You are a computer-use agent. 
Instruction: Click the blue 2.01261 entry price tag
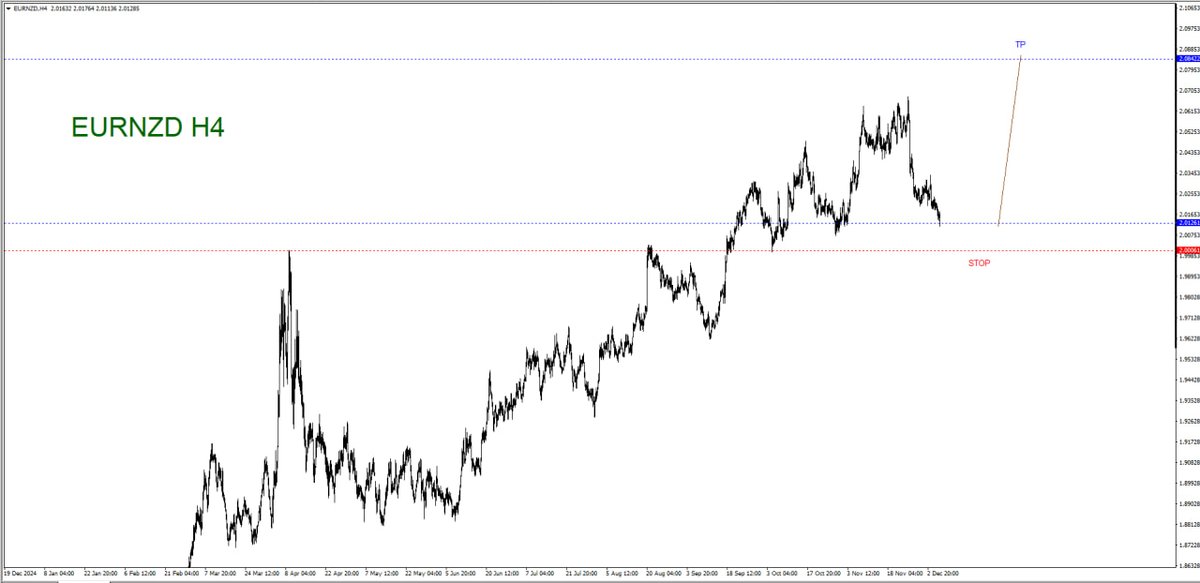1190,223
